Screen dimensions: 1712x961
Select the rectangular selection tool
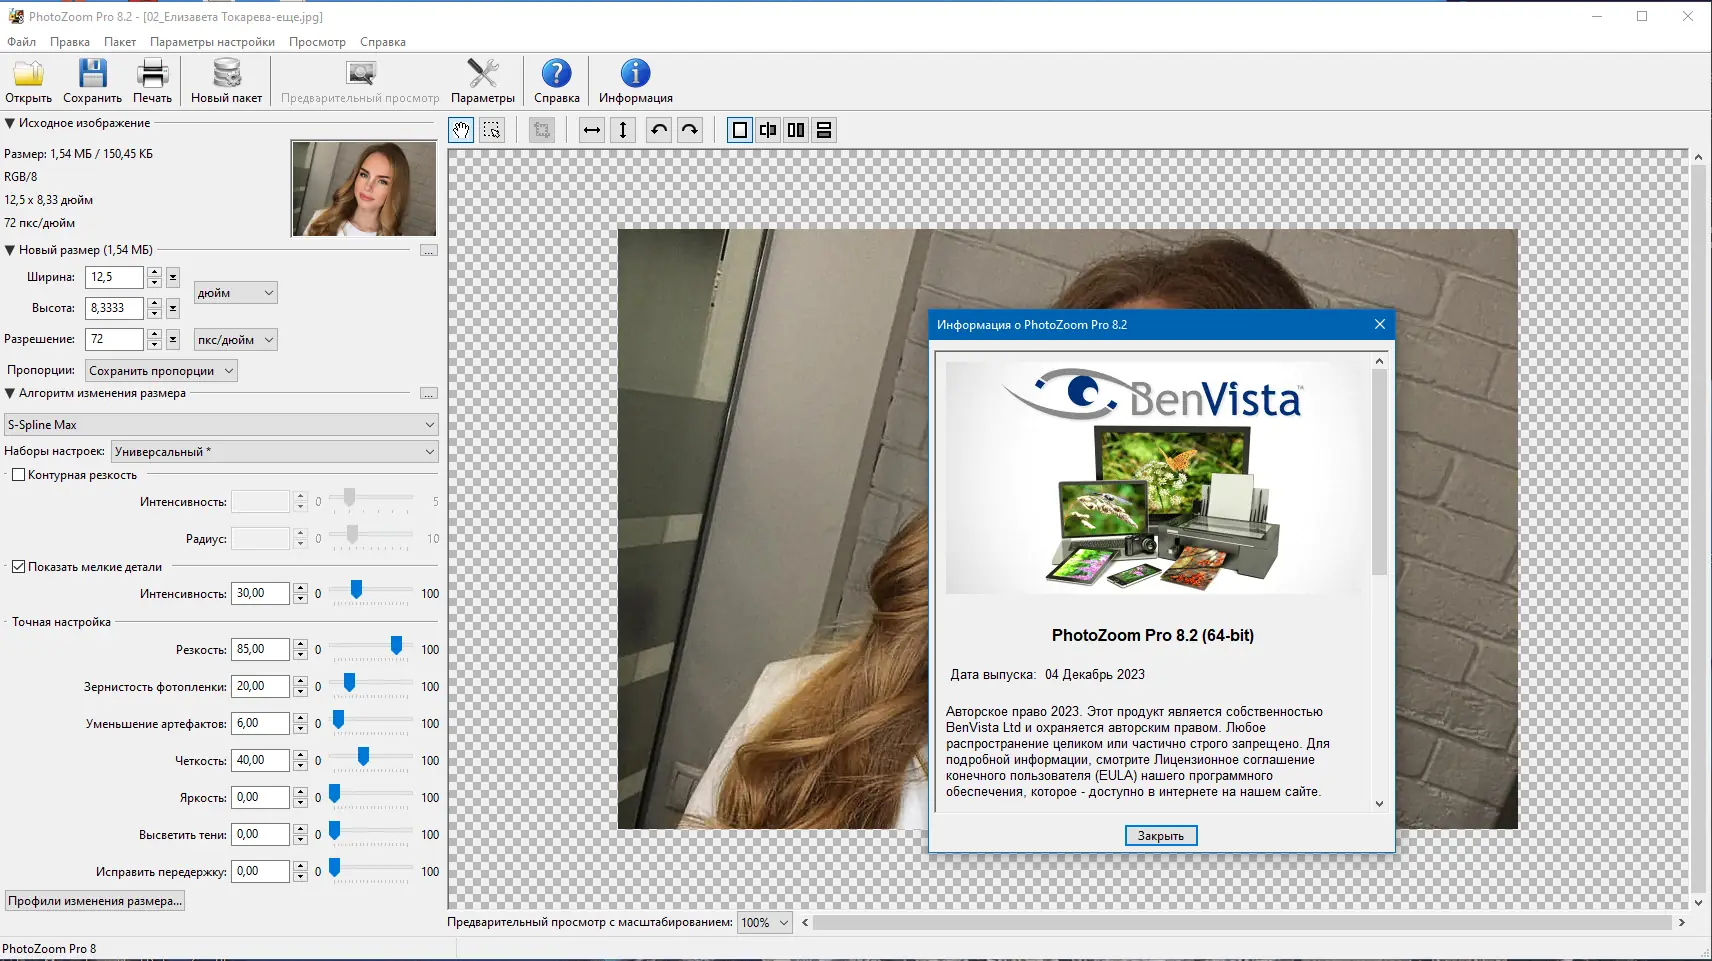pos(492,130)
